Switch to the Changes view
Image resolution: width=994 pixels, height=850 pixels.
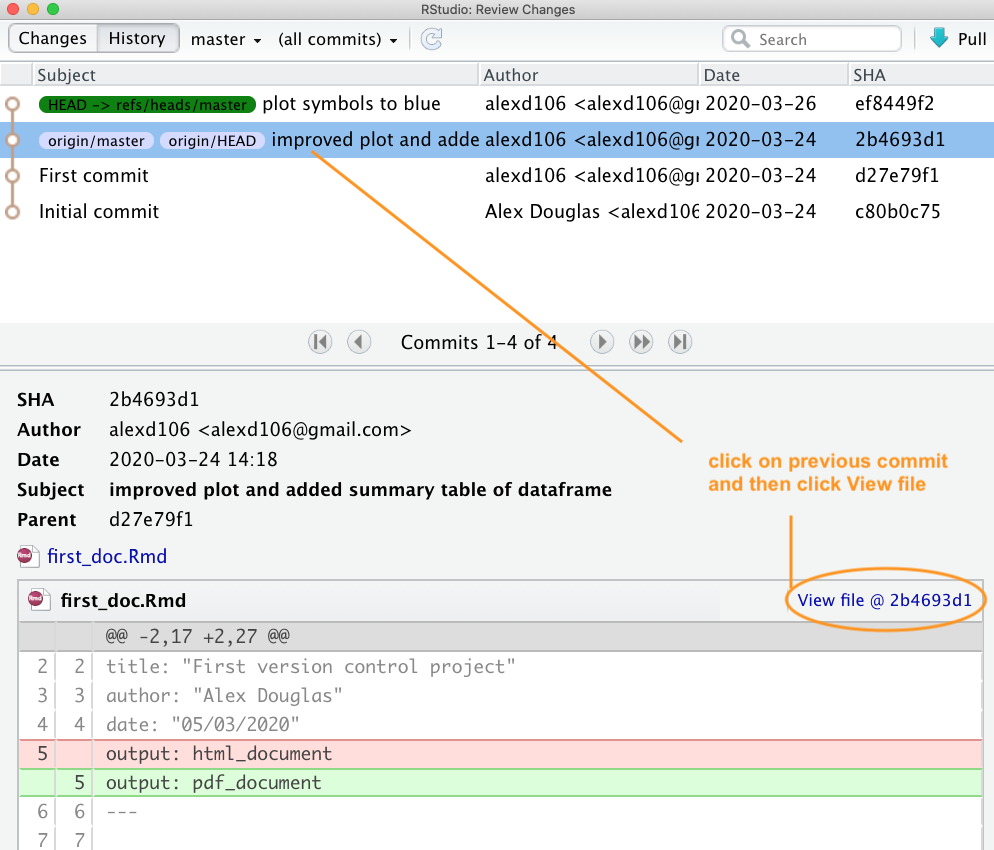[53, 39]
